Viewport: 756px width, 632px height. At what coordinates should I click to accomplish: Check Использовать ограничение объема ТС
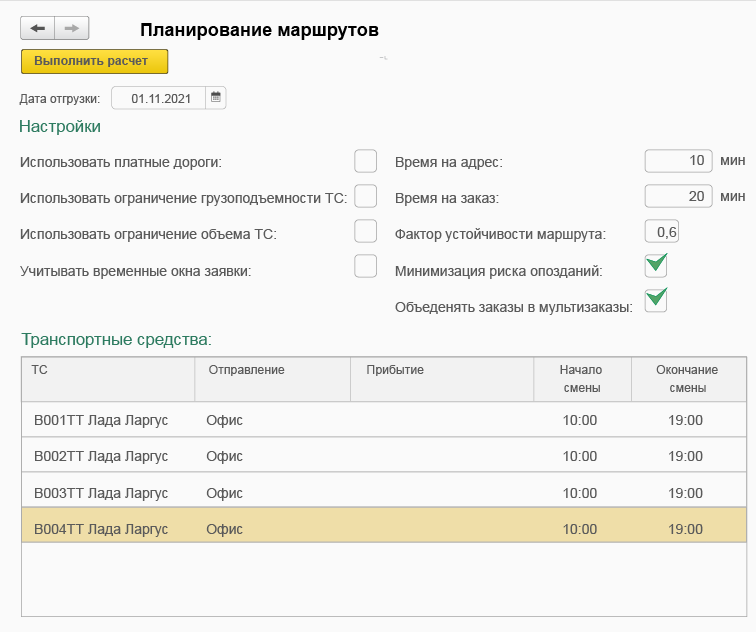(x=366, y=231)
